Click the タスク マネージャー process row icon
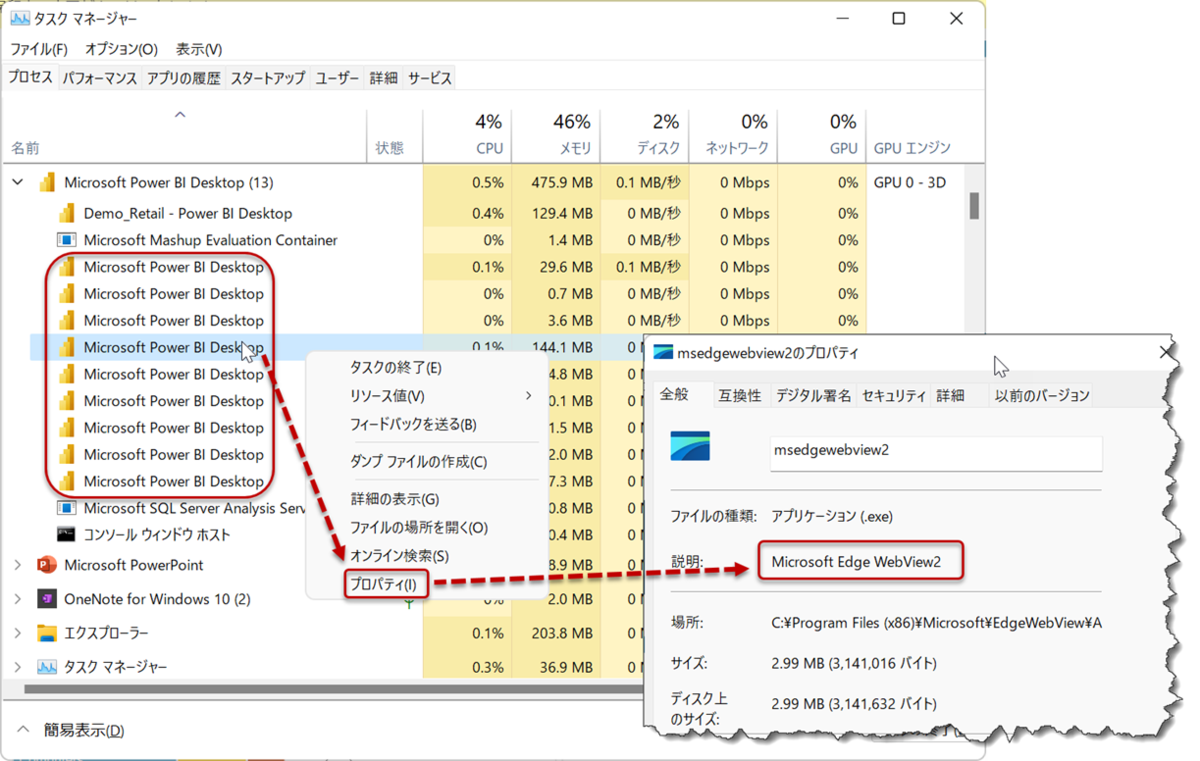 pos(46,667)
